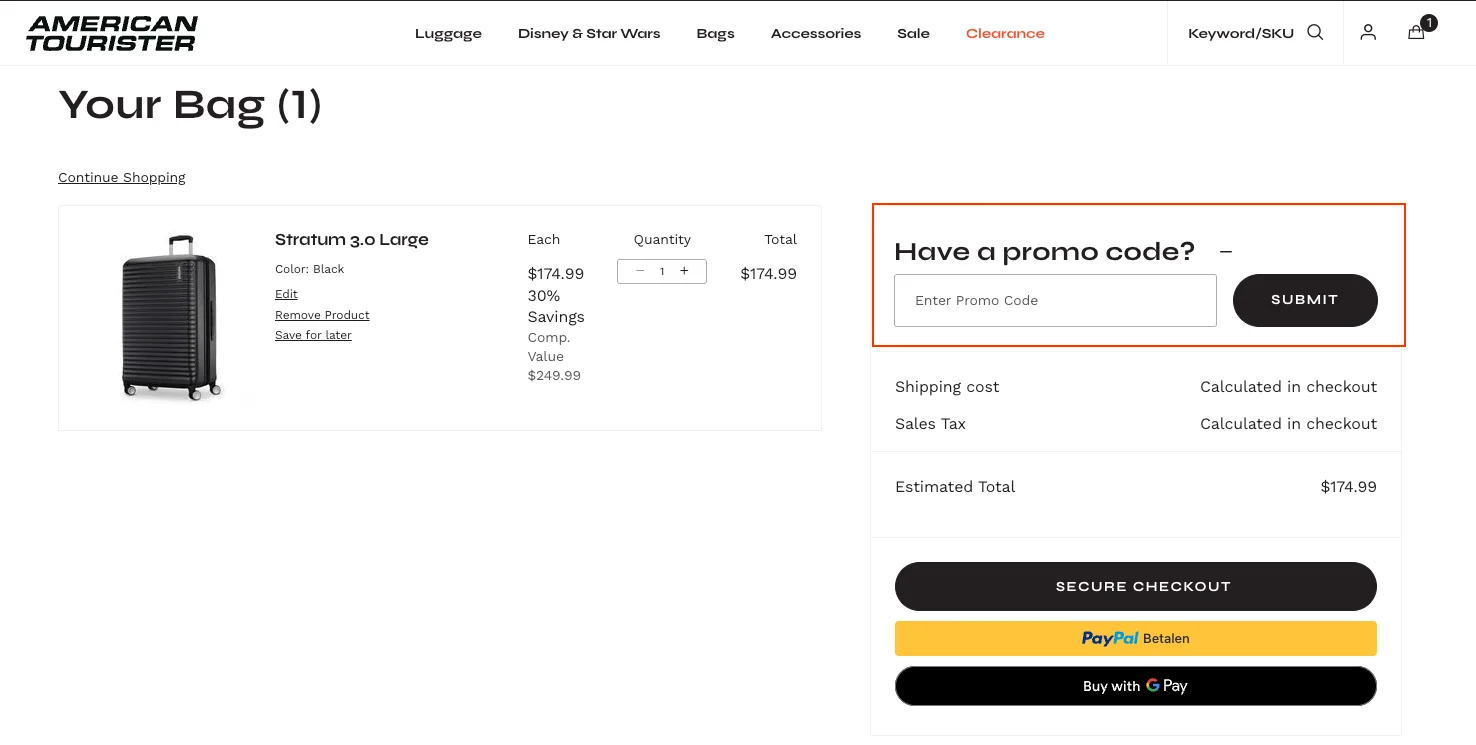
Task: Click the Edit link for Stratum 3.0 Large
Action: 286,294
